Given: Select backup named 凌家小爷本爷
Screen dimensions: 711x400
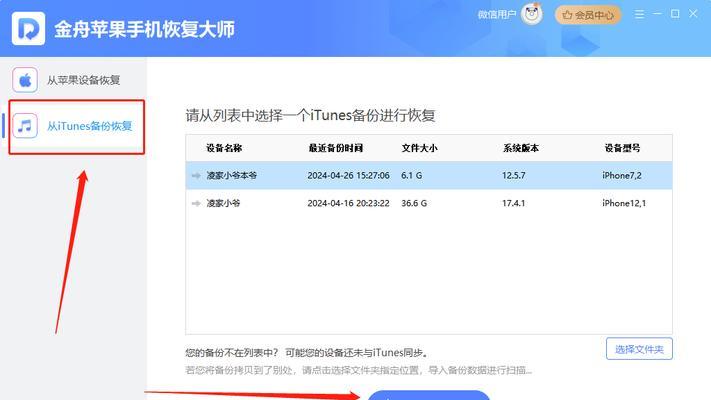Looking at the screenshot, I should [232, 176].
